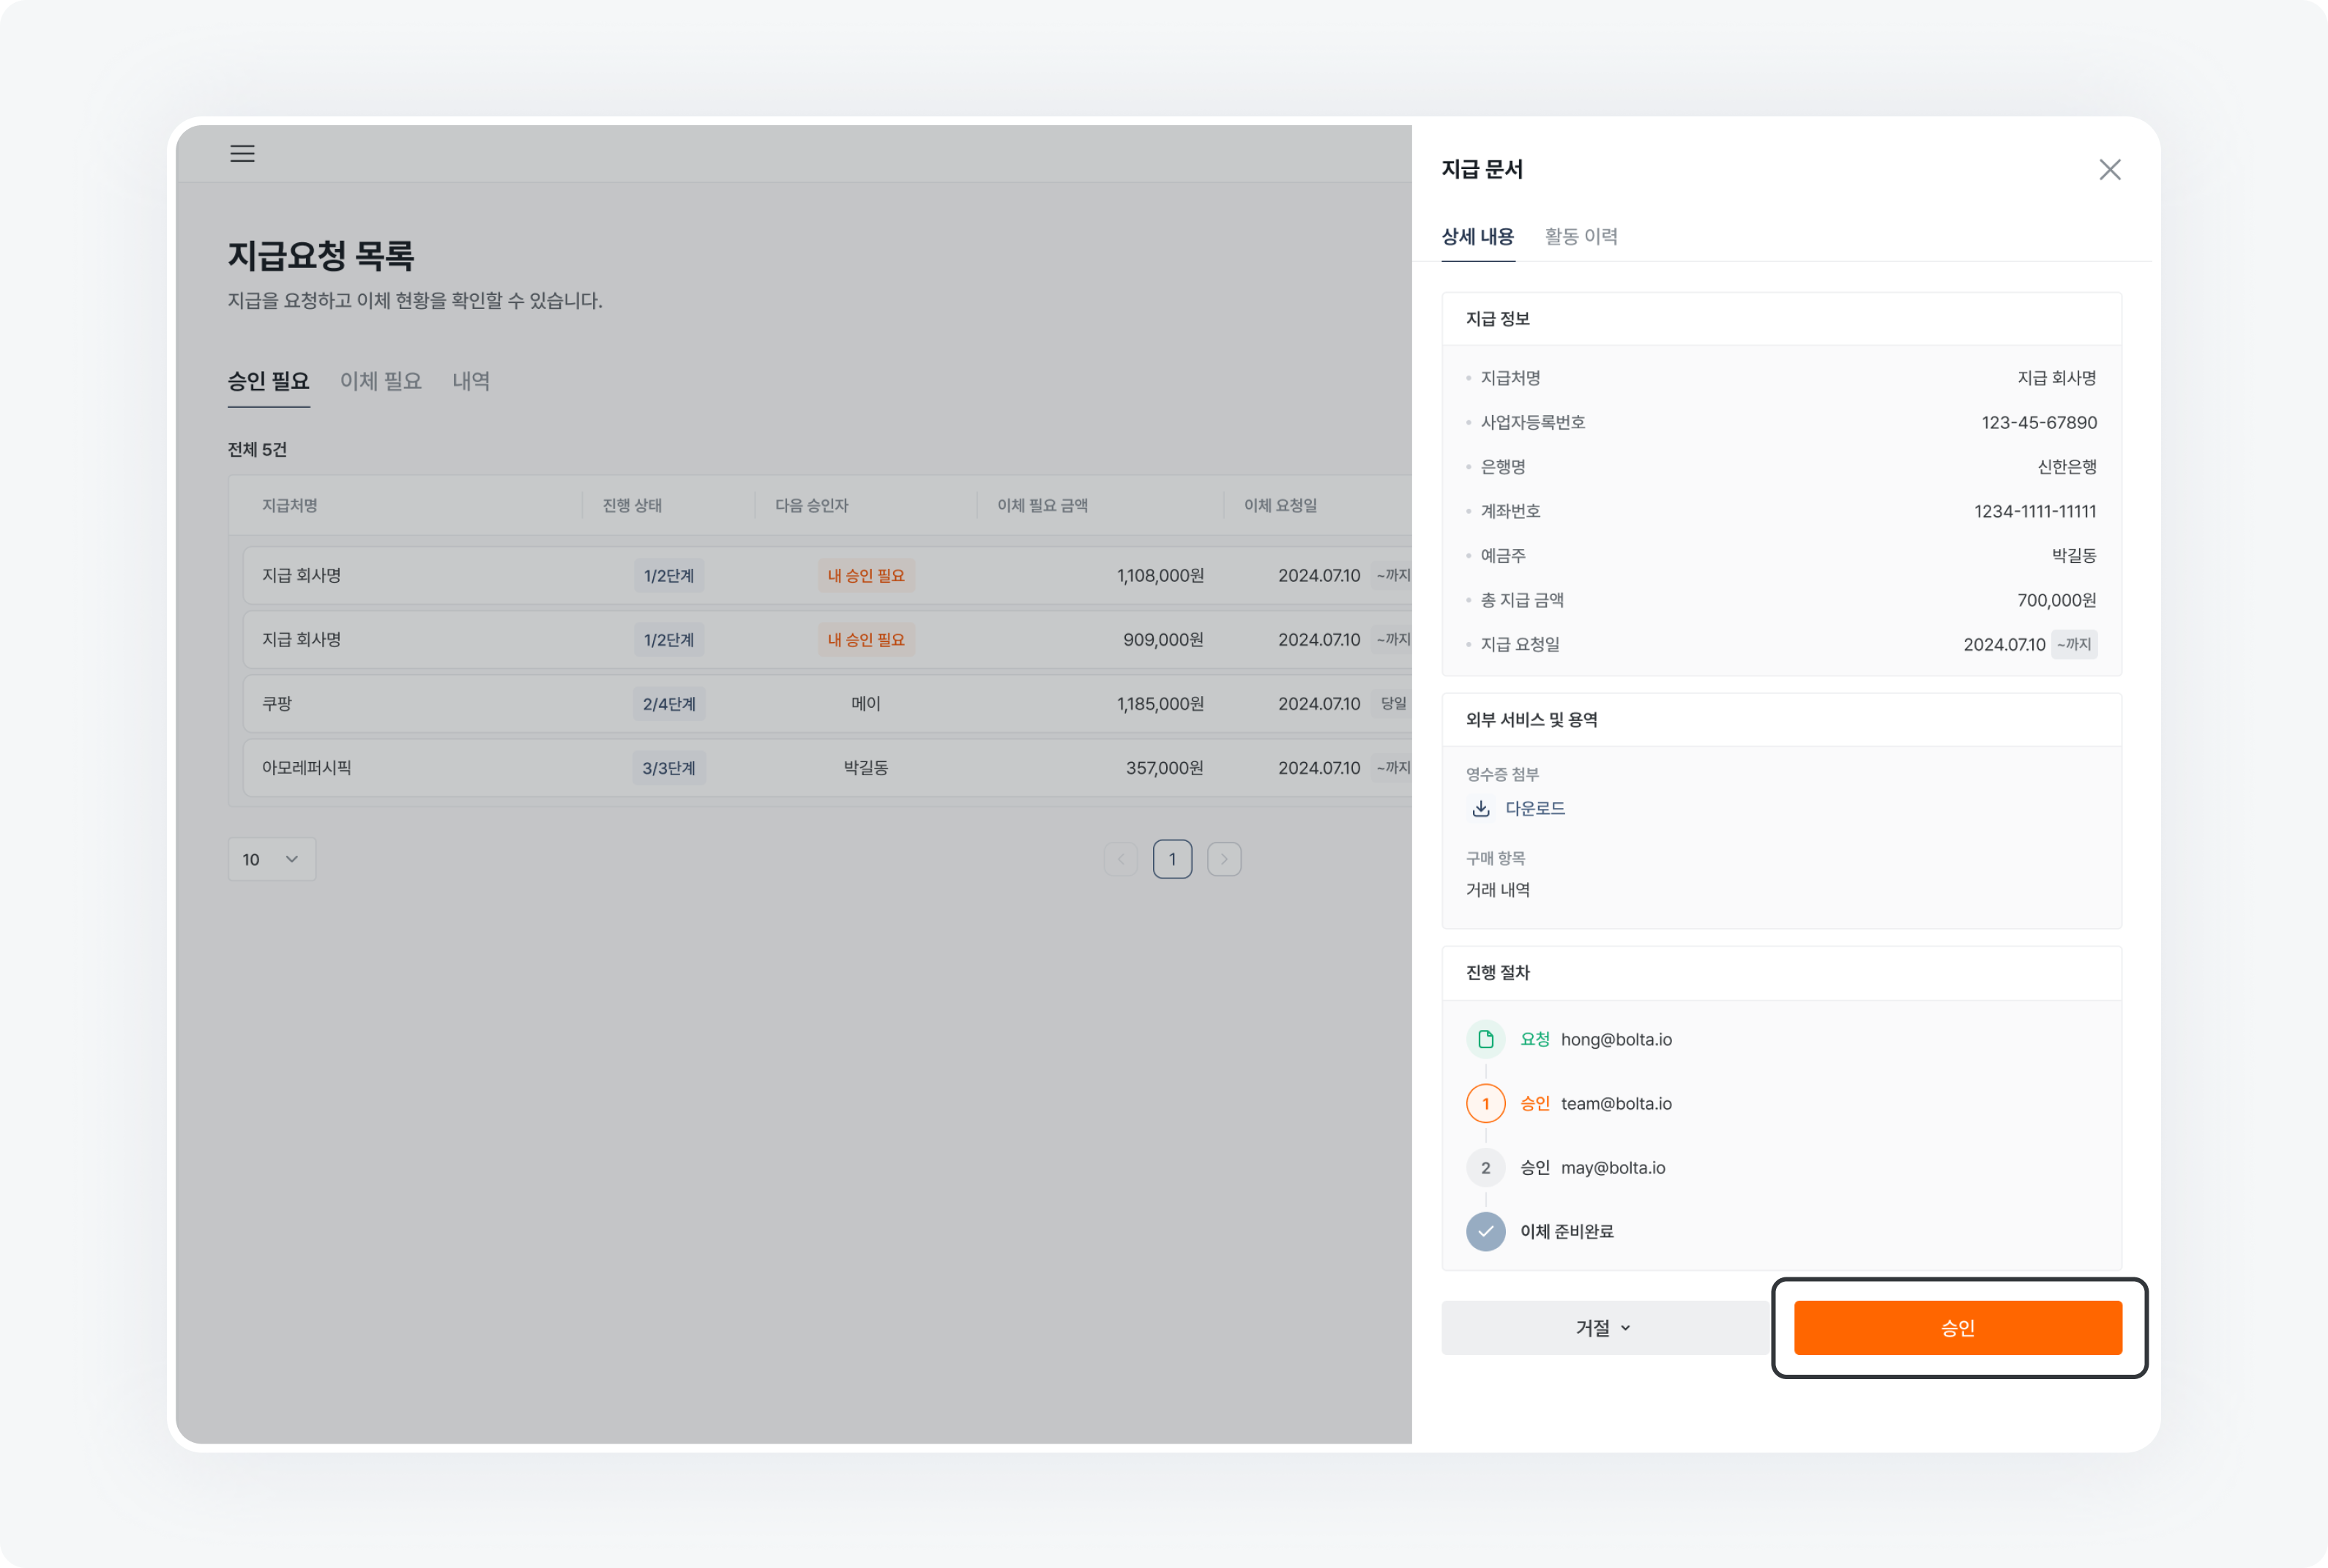Select page 1 in the pagination control
Image resolution: width=2328 pixels, height=1568 pixels.
1172,858
